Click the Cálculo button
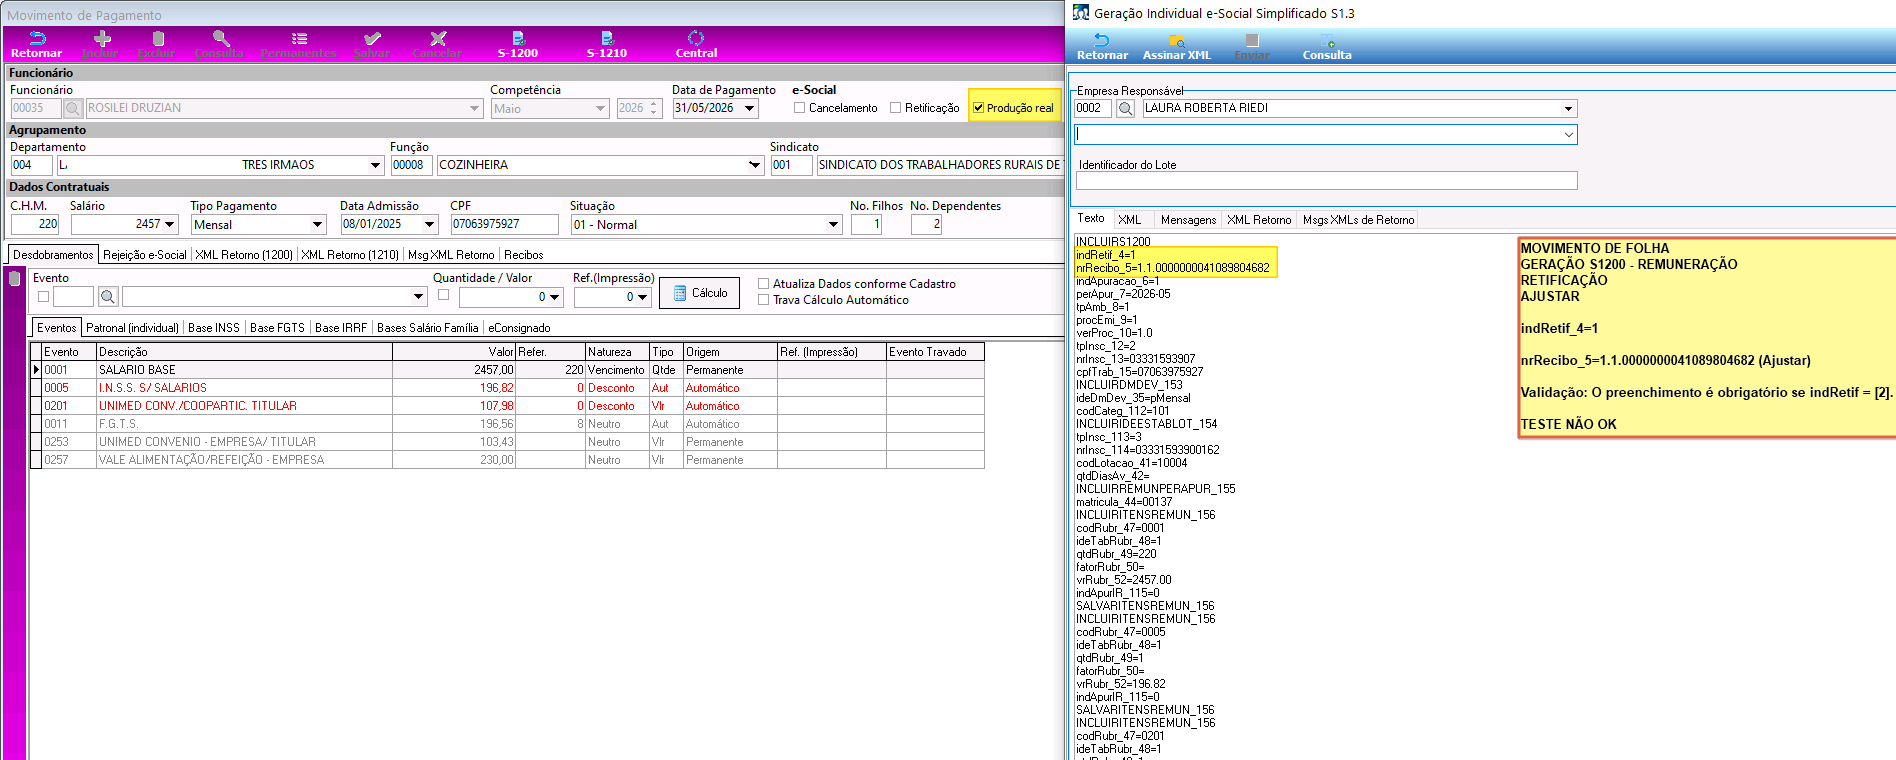This screenshot has height=760, width=1896. tap(699, 293)
